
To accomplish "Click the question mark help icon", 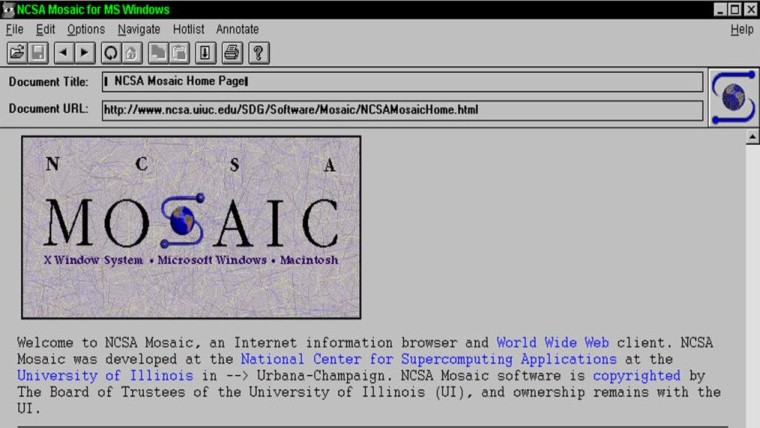I will click(258, 52).
